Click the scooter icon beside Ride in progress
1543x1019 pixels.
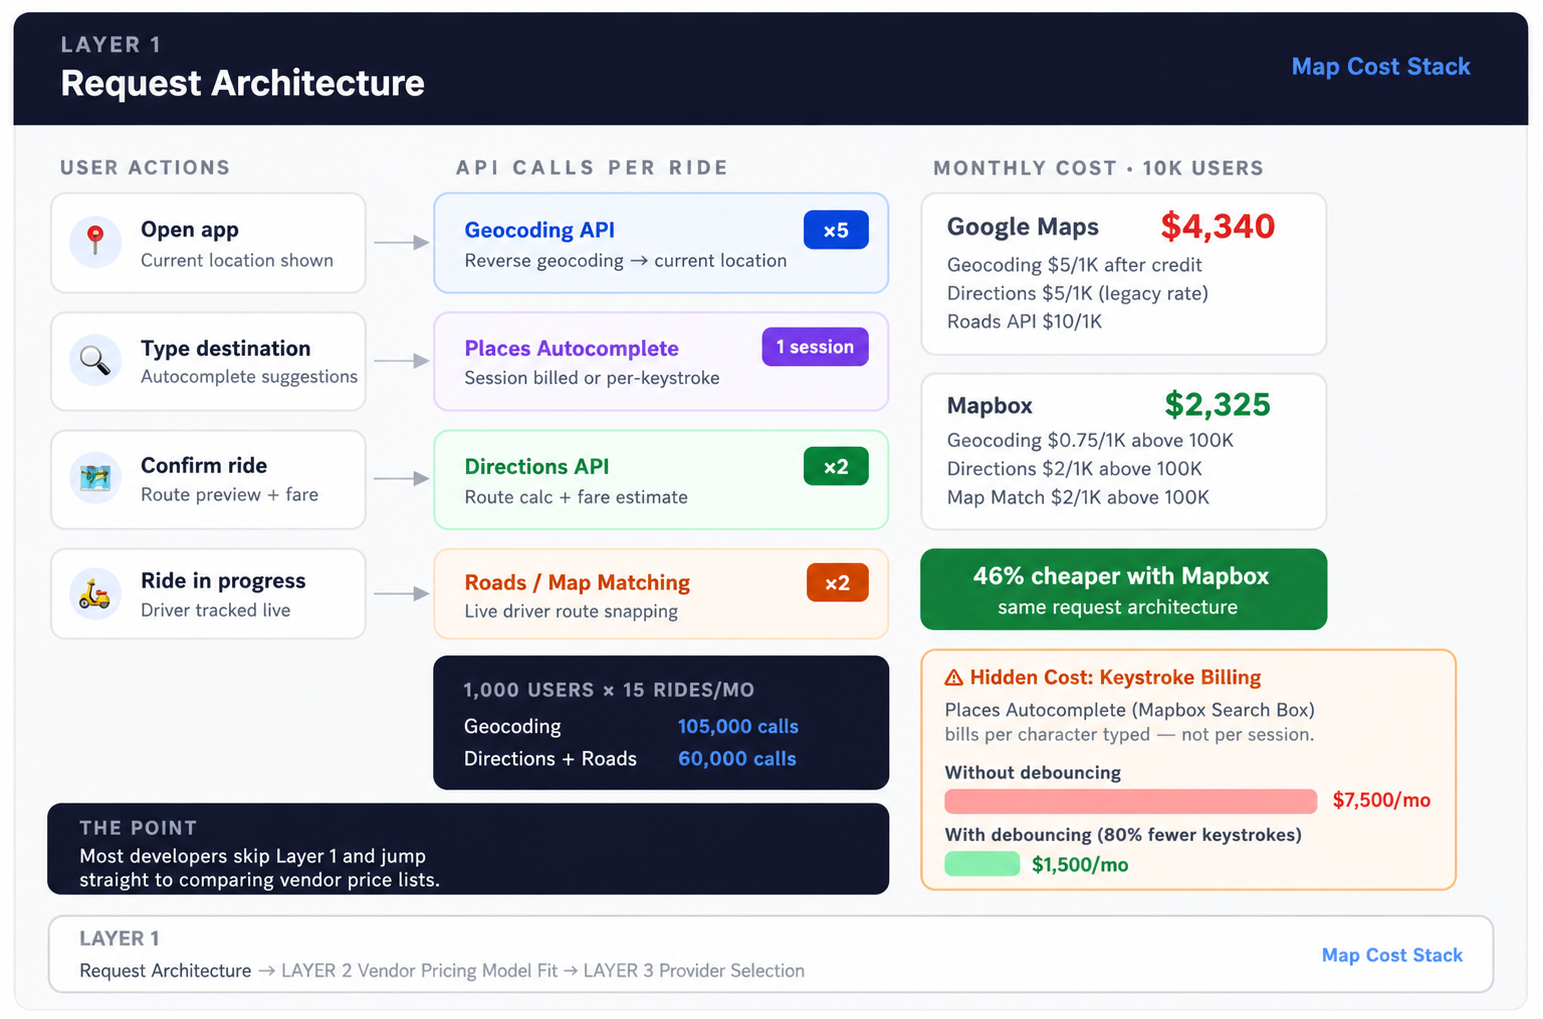95,594
